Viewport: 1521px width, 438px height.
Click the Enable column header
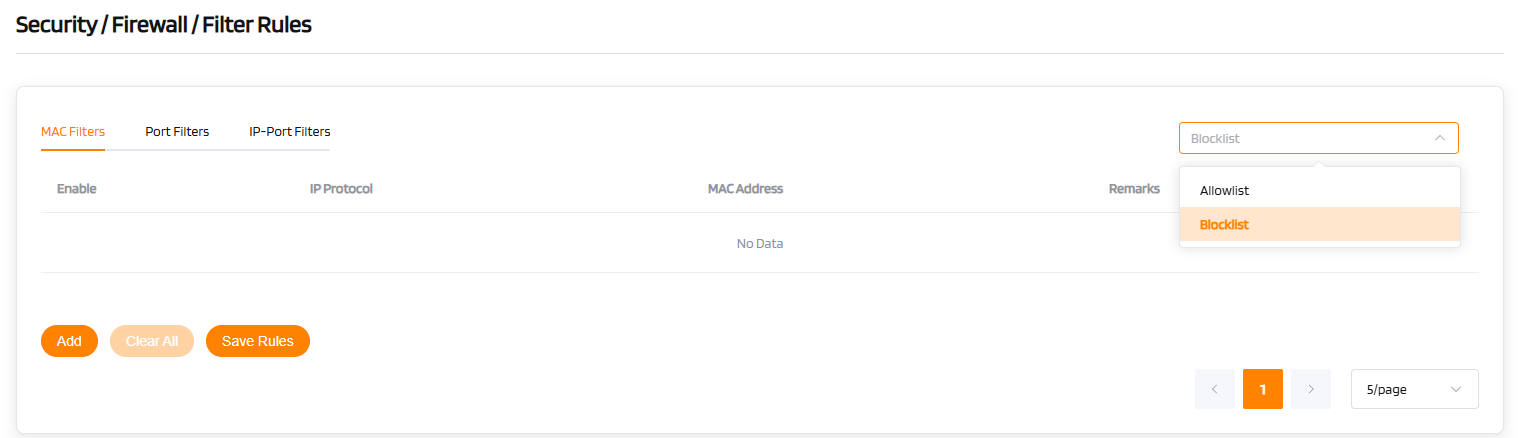(76, 189)
